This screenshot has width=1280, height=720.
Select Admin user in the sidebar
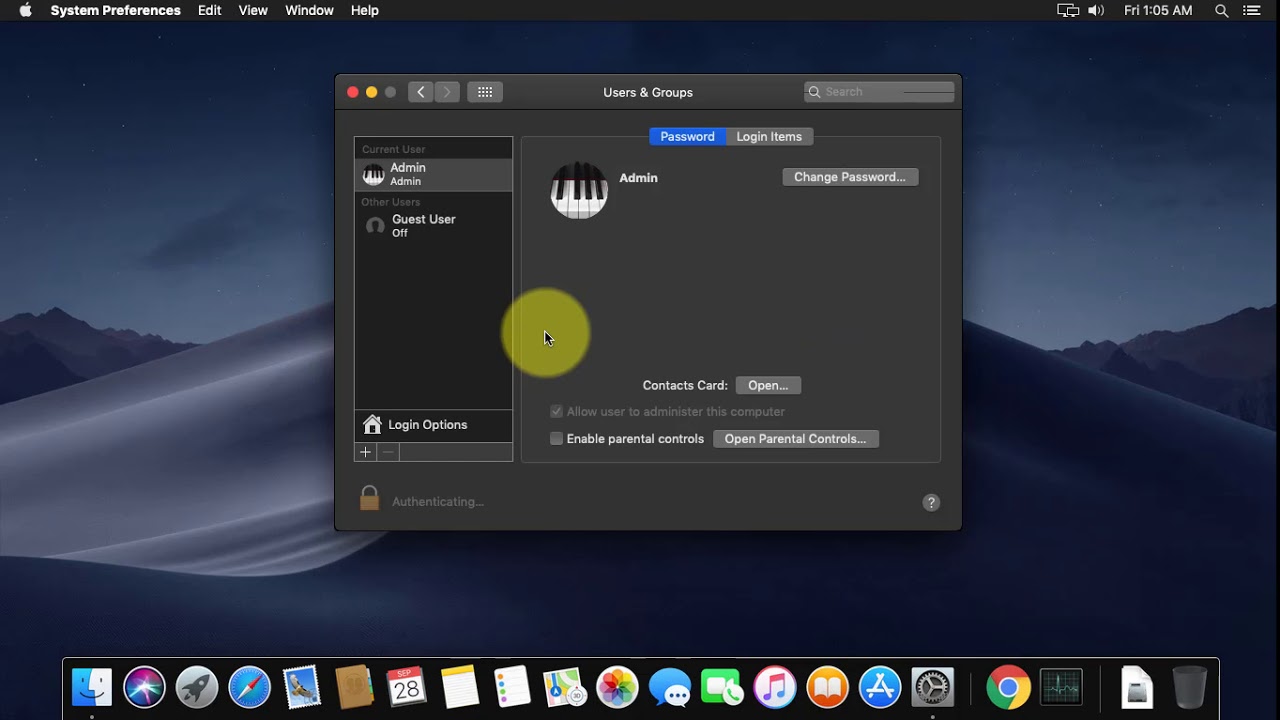point(433,174)
